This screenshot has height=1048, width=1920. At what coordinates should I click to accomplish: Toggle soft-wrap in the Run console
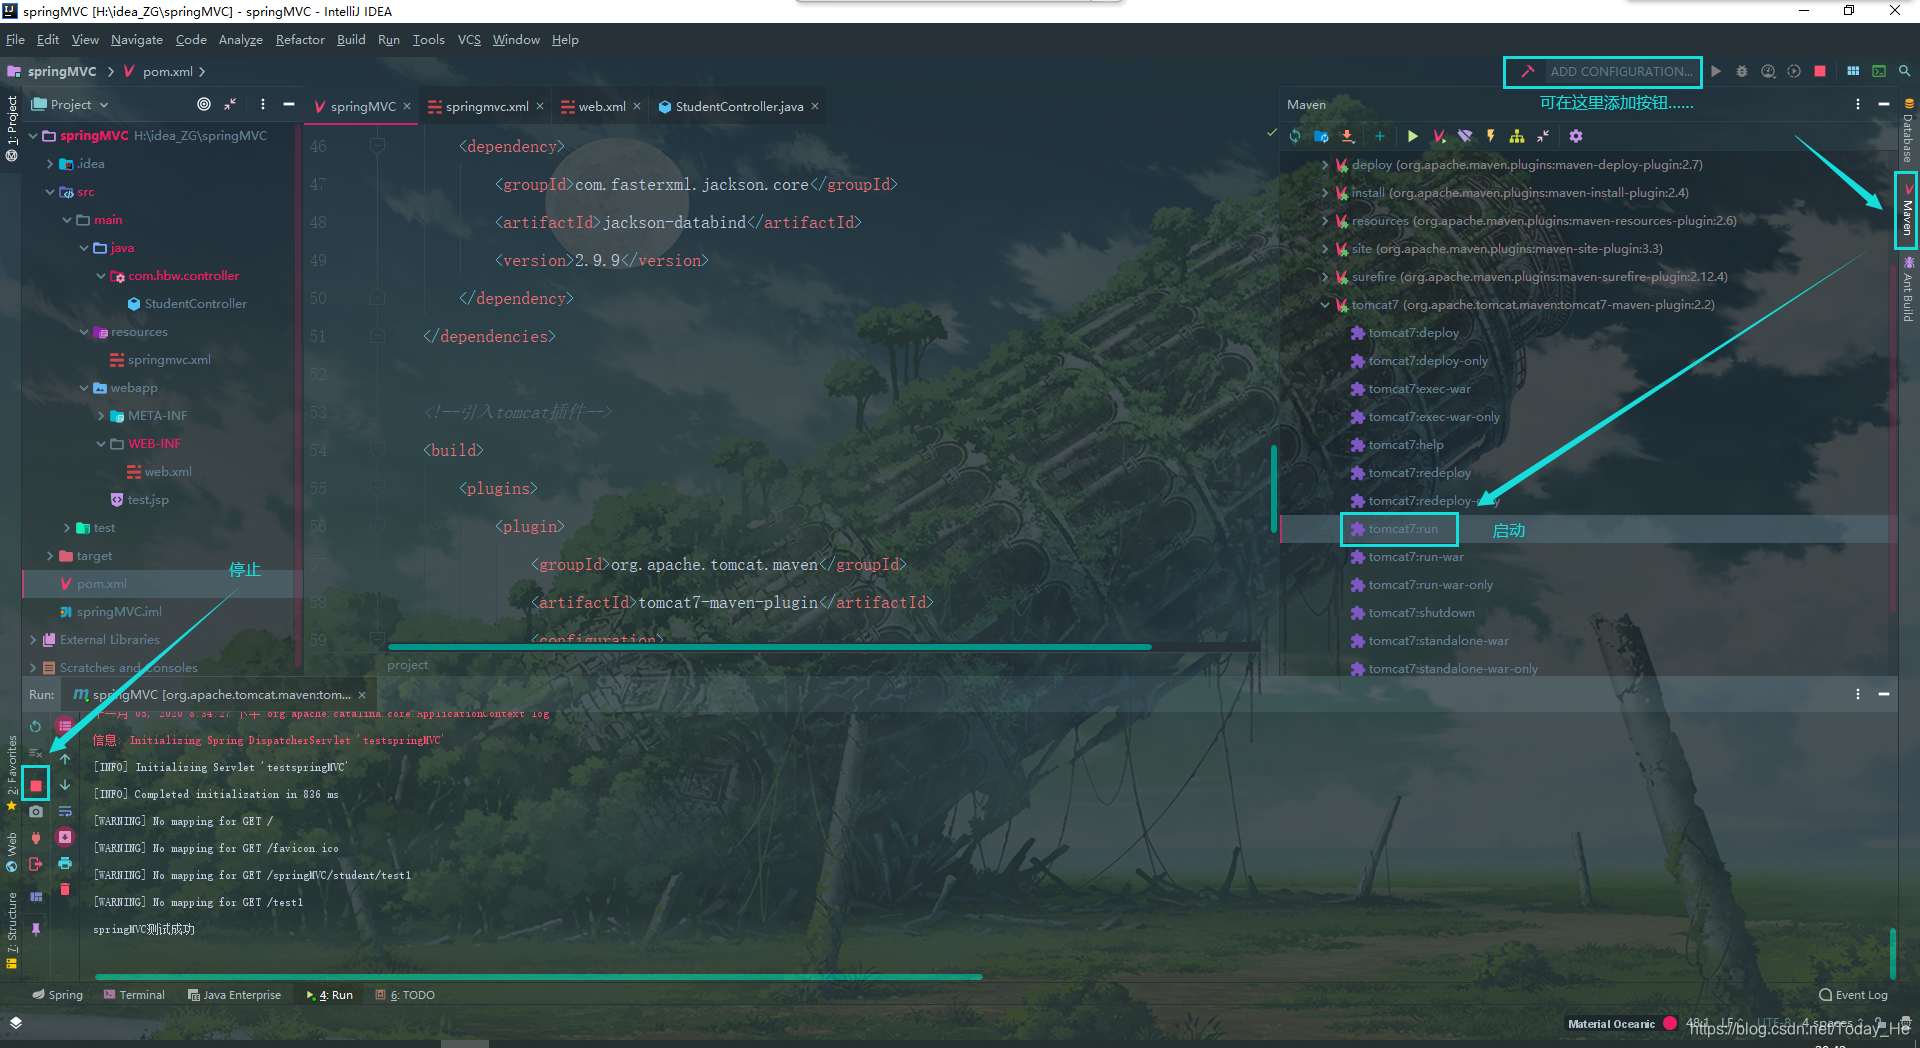[65, 811]
